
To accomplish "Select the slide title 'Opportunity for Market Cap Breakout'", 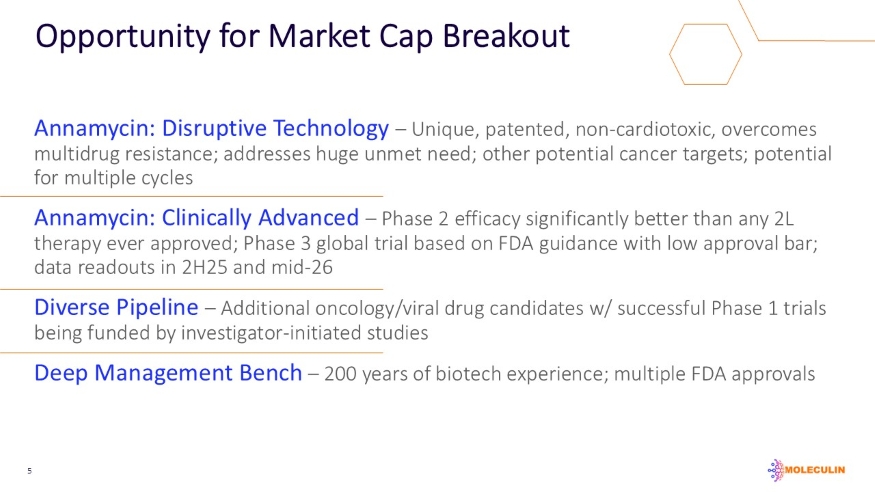I will [x=302, y=37].
